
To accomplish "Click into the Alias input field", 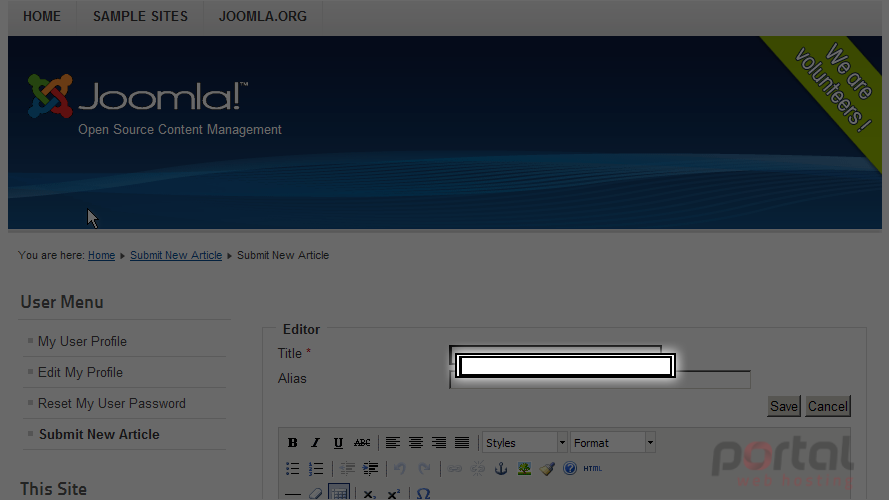I will [600, 380].
